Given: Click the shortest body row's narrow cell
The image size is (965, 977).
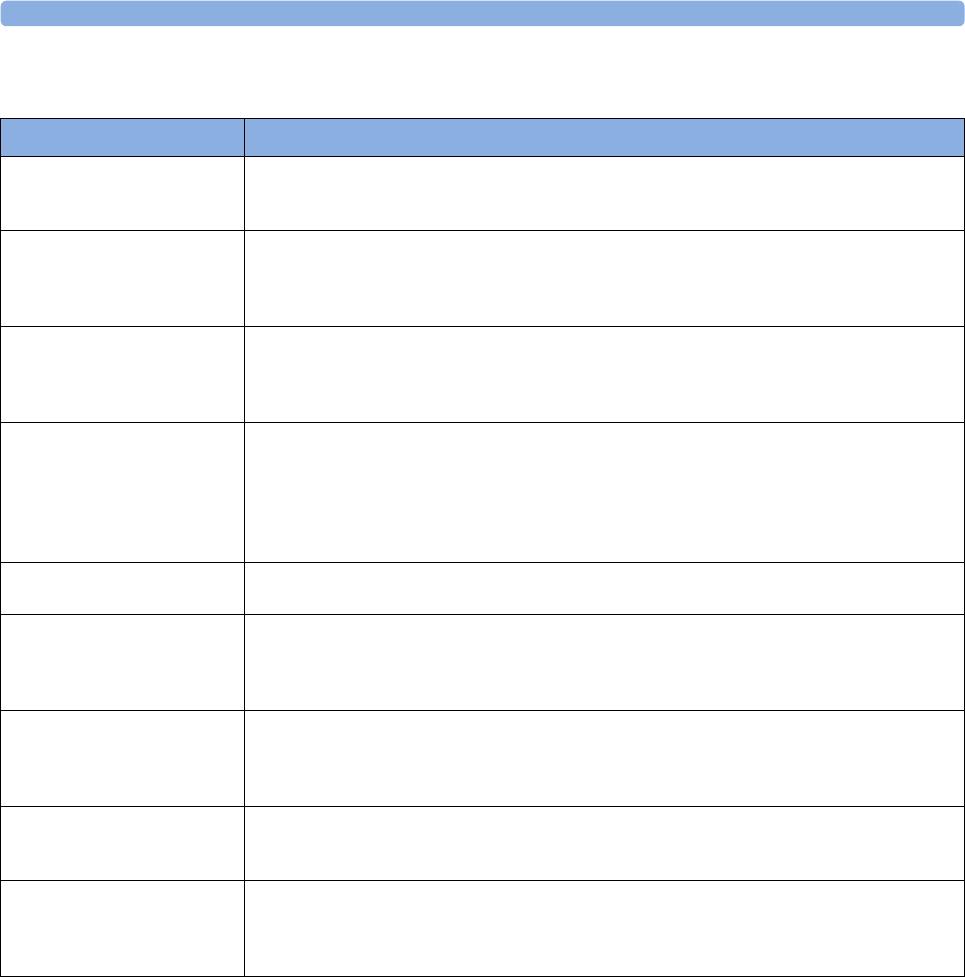Looking at the screenshot, I should [122, 588].
